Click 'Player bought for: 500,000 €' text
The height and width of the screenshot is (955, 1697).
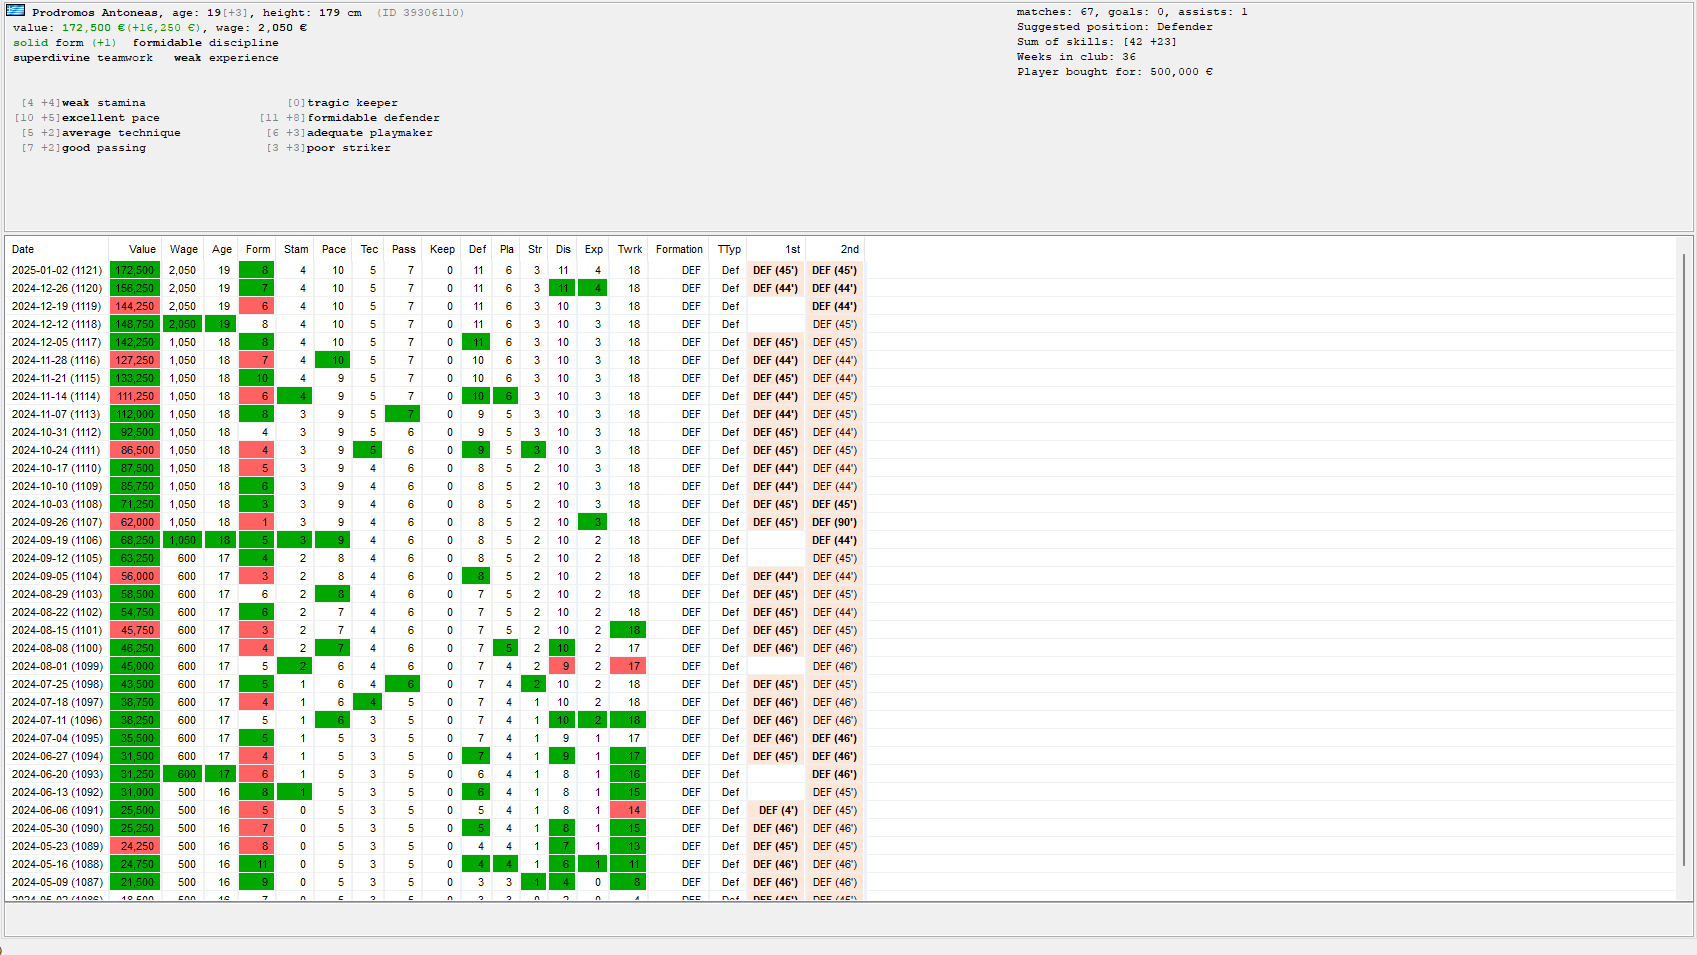click(1115, 72)
